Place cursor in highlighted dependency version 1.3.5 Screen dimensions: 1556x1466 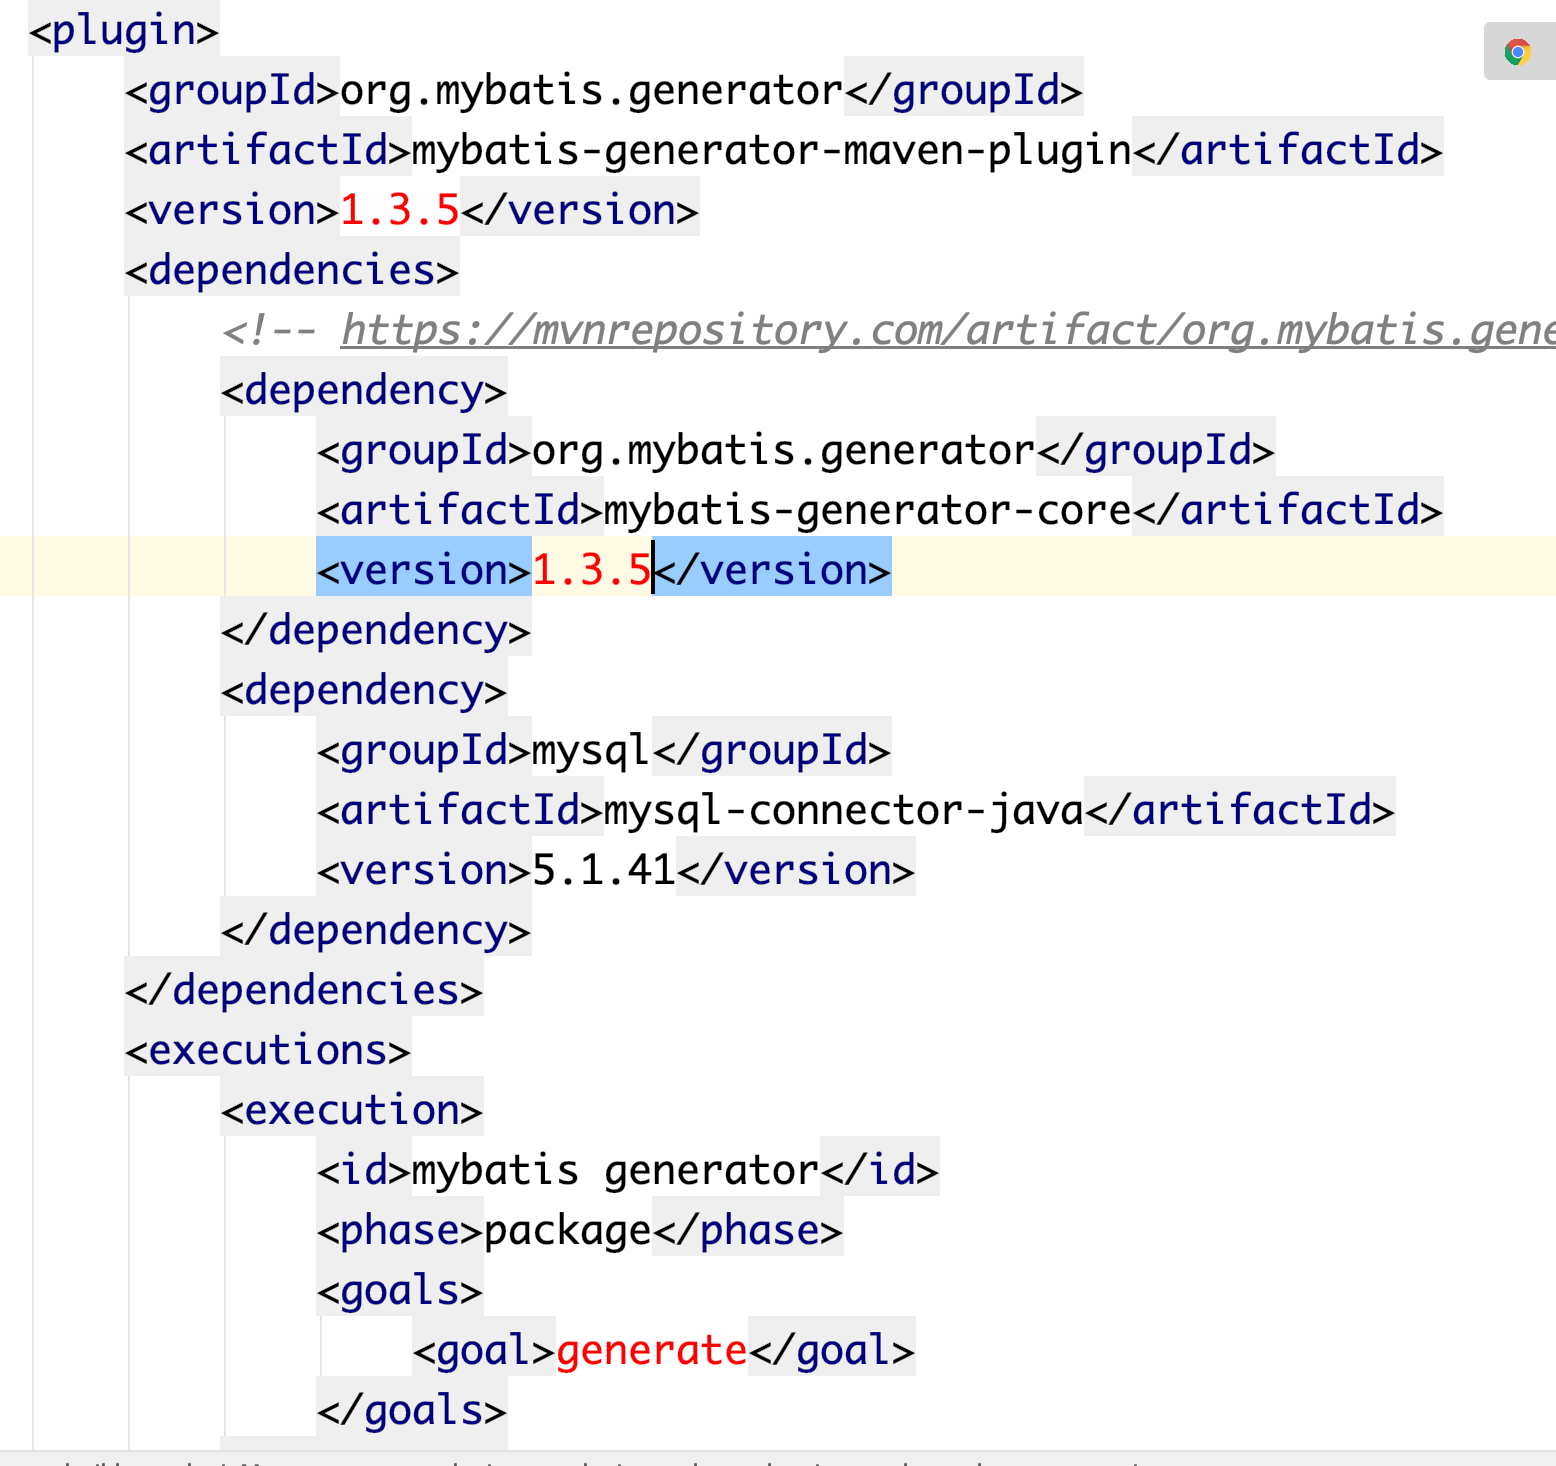point(592,571)
